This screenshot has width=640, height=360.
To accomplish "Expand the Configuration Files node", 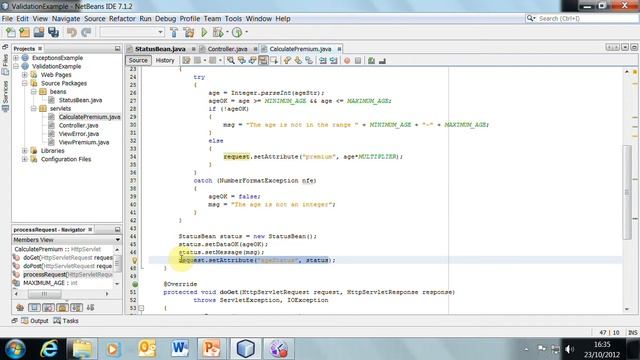I will pyautogui.click(x=24, y=160).
